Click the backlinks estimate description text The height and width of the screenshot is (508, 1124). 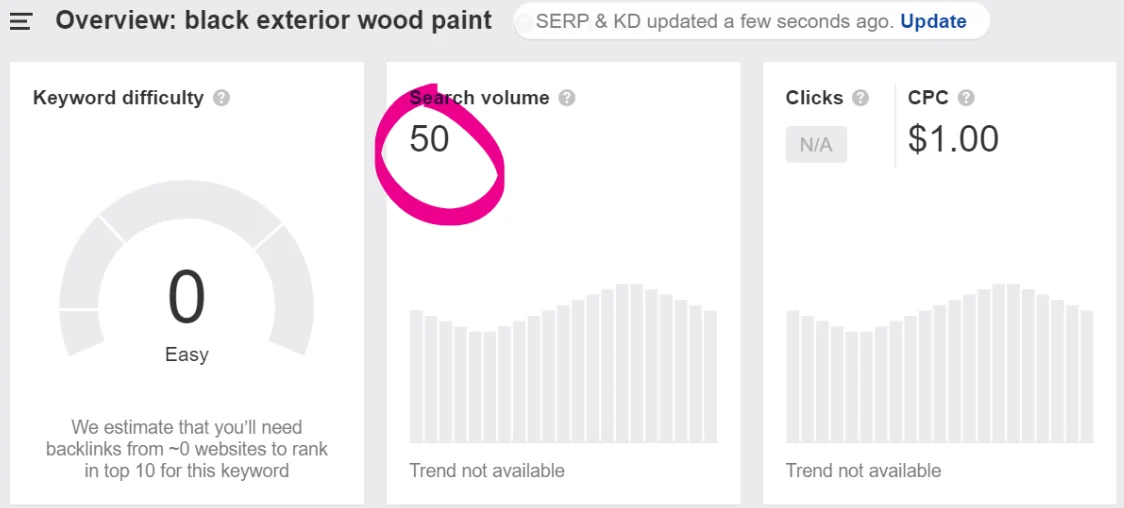point(186,449)
